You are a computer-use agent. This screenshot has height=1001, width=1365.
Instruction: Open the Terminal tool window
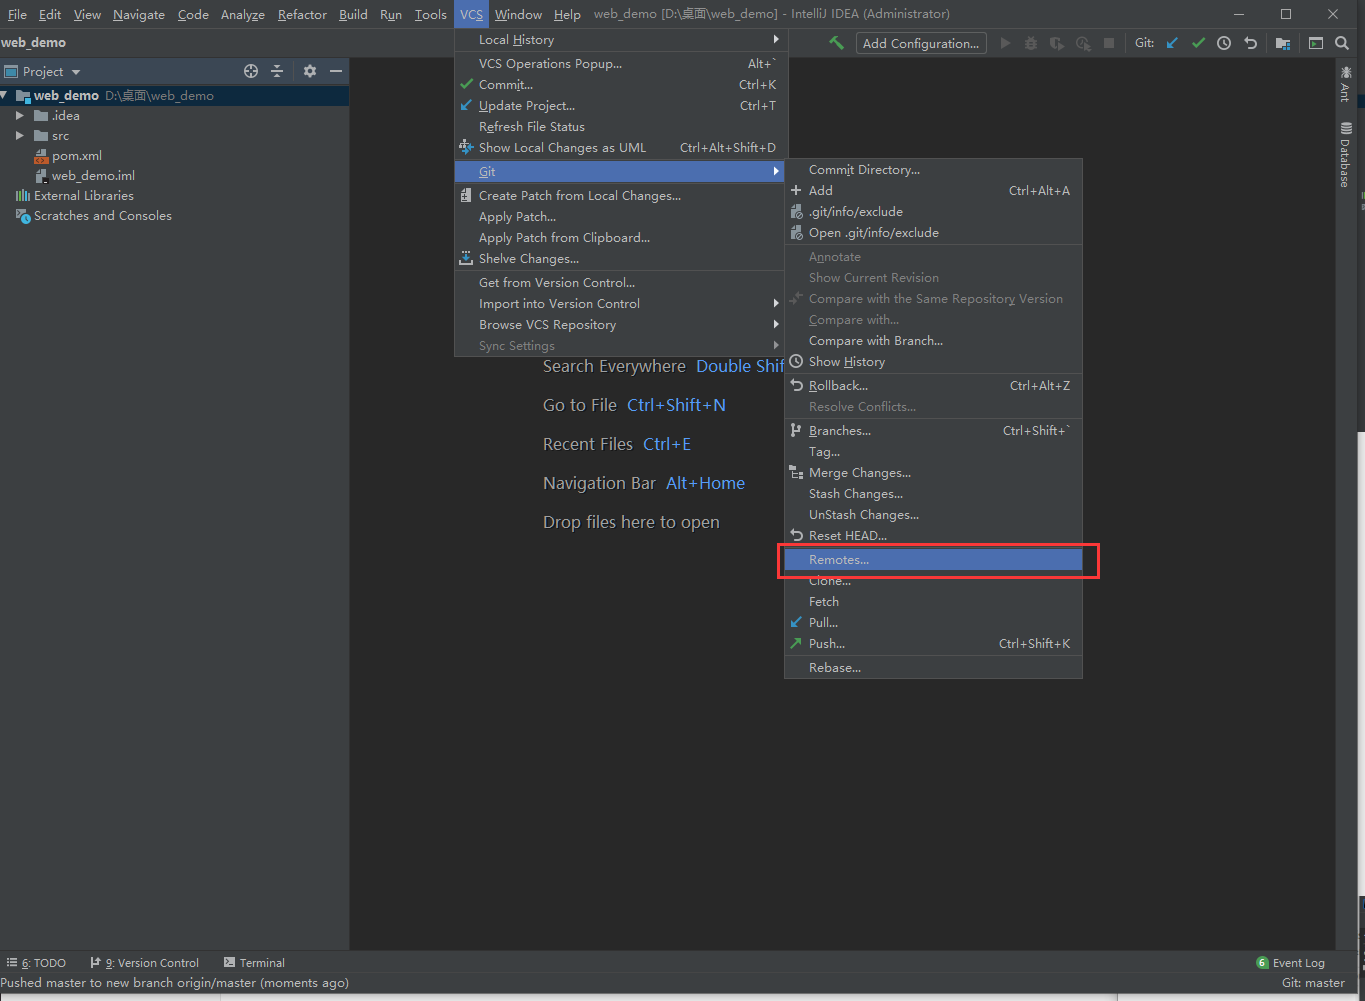coord(255,963)
